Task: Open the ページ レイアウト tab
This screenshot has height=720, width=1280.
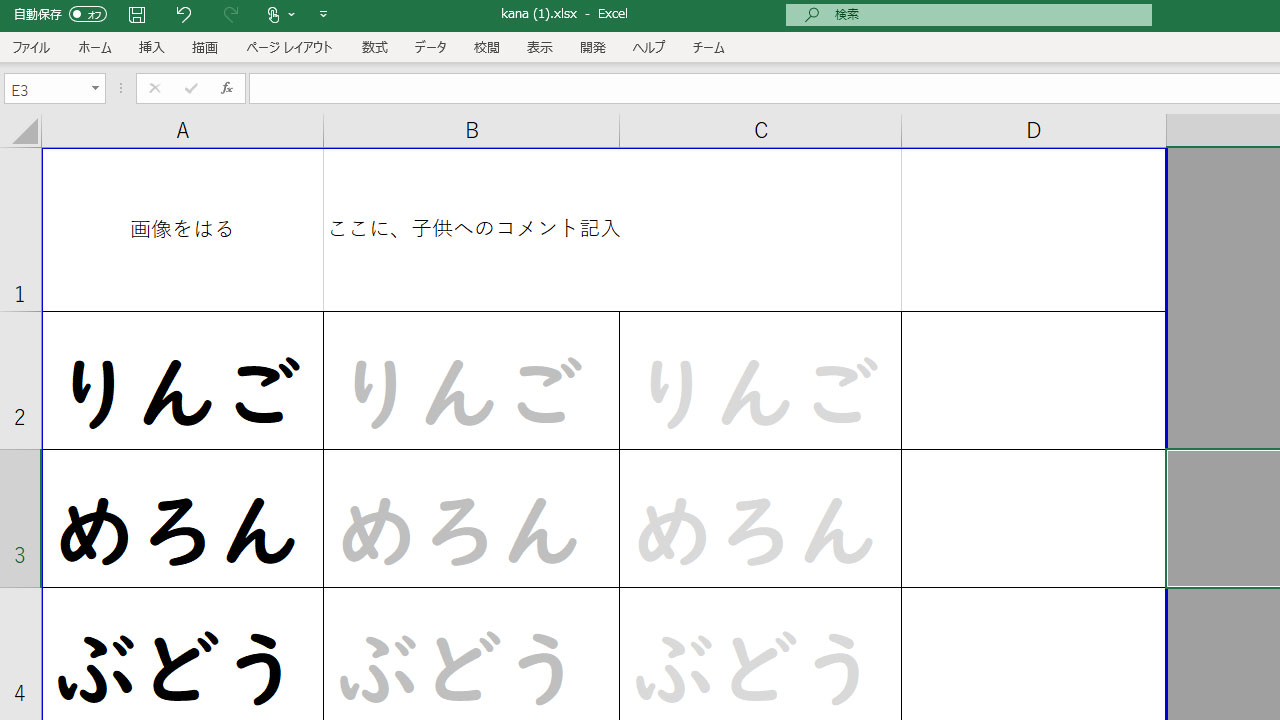Action: [289, 47]
